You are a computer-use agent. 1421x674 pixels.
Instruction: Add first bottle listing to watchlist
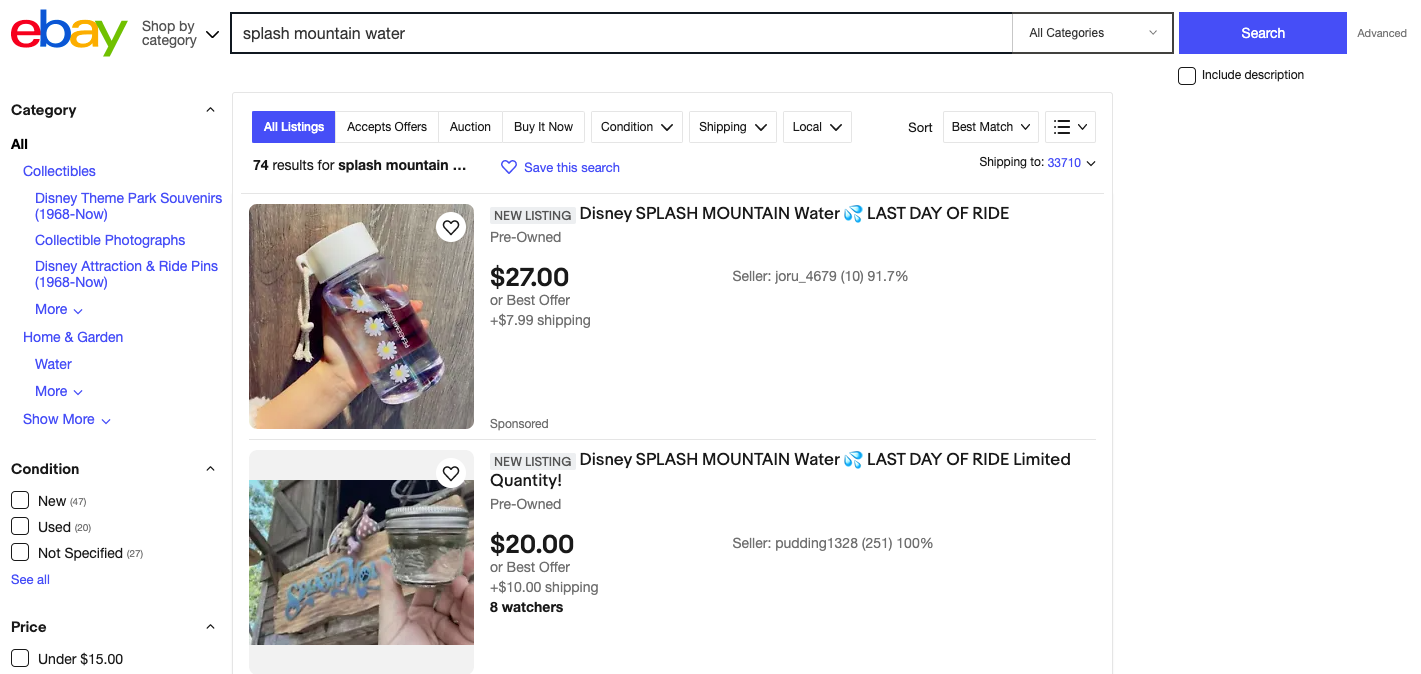click(451, 228)
